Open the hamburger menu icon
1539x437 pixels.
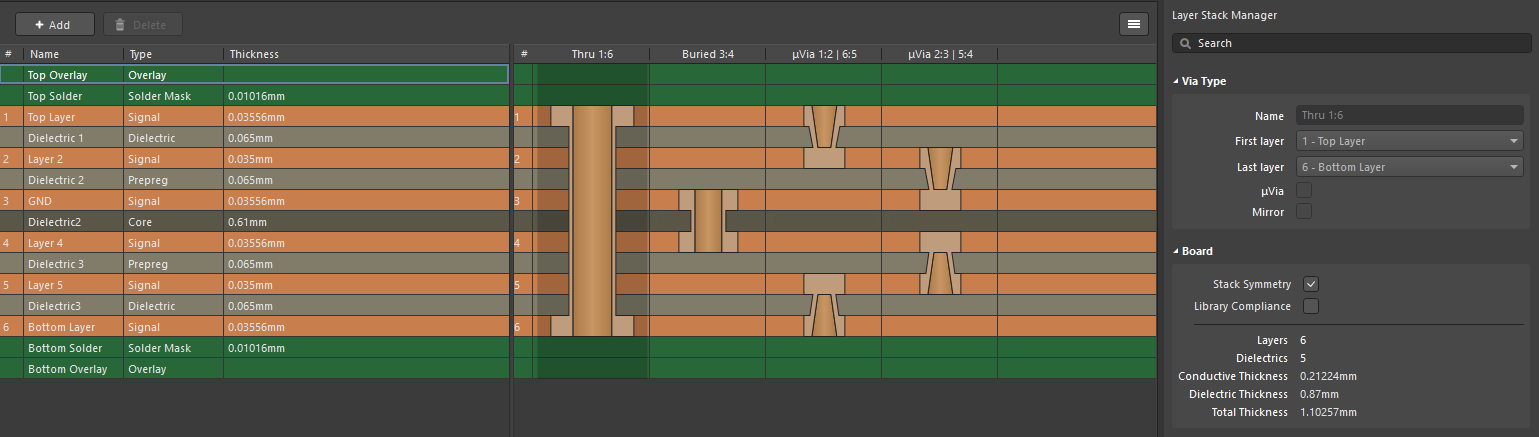pyautogui.click(x=1133, y=24)
